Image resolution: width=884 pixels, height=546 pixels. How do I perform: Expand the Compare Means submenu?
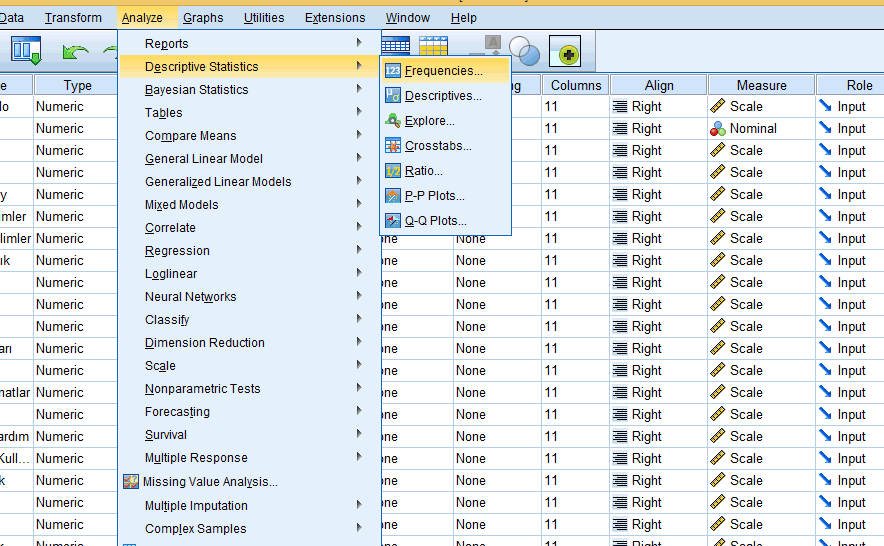(x=359, y=135)
